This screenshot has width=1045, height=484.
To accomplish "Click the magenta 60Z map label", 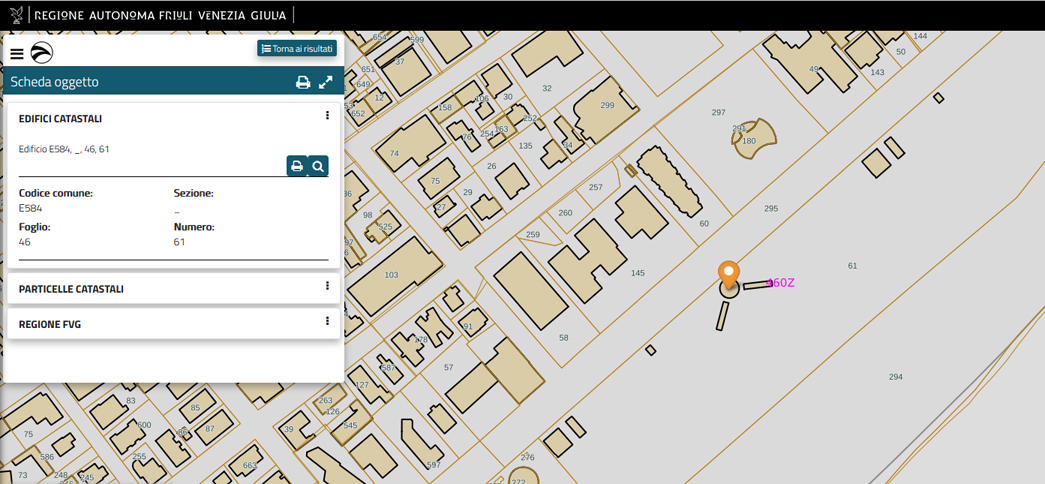I will (x=781, y=283).
